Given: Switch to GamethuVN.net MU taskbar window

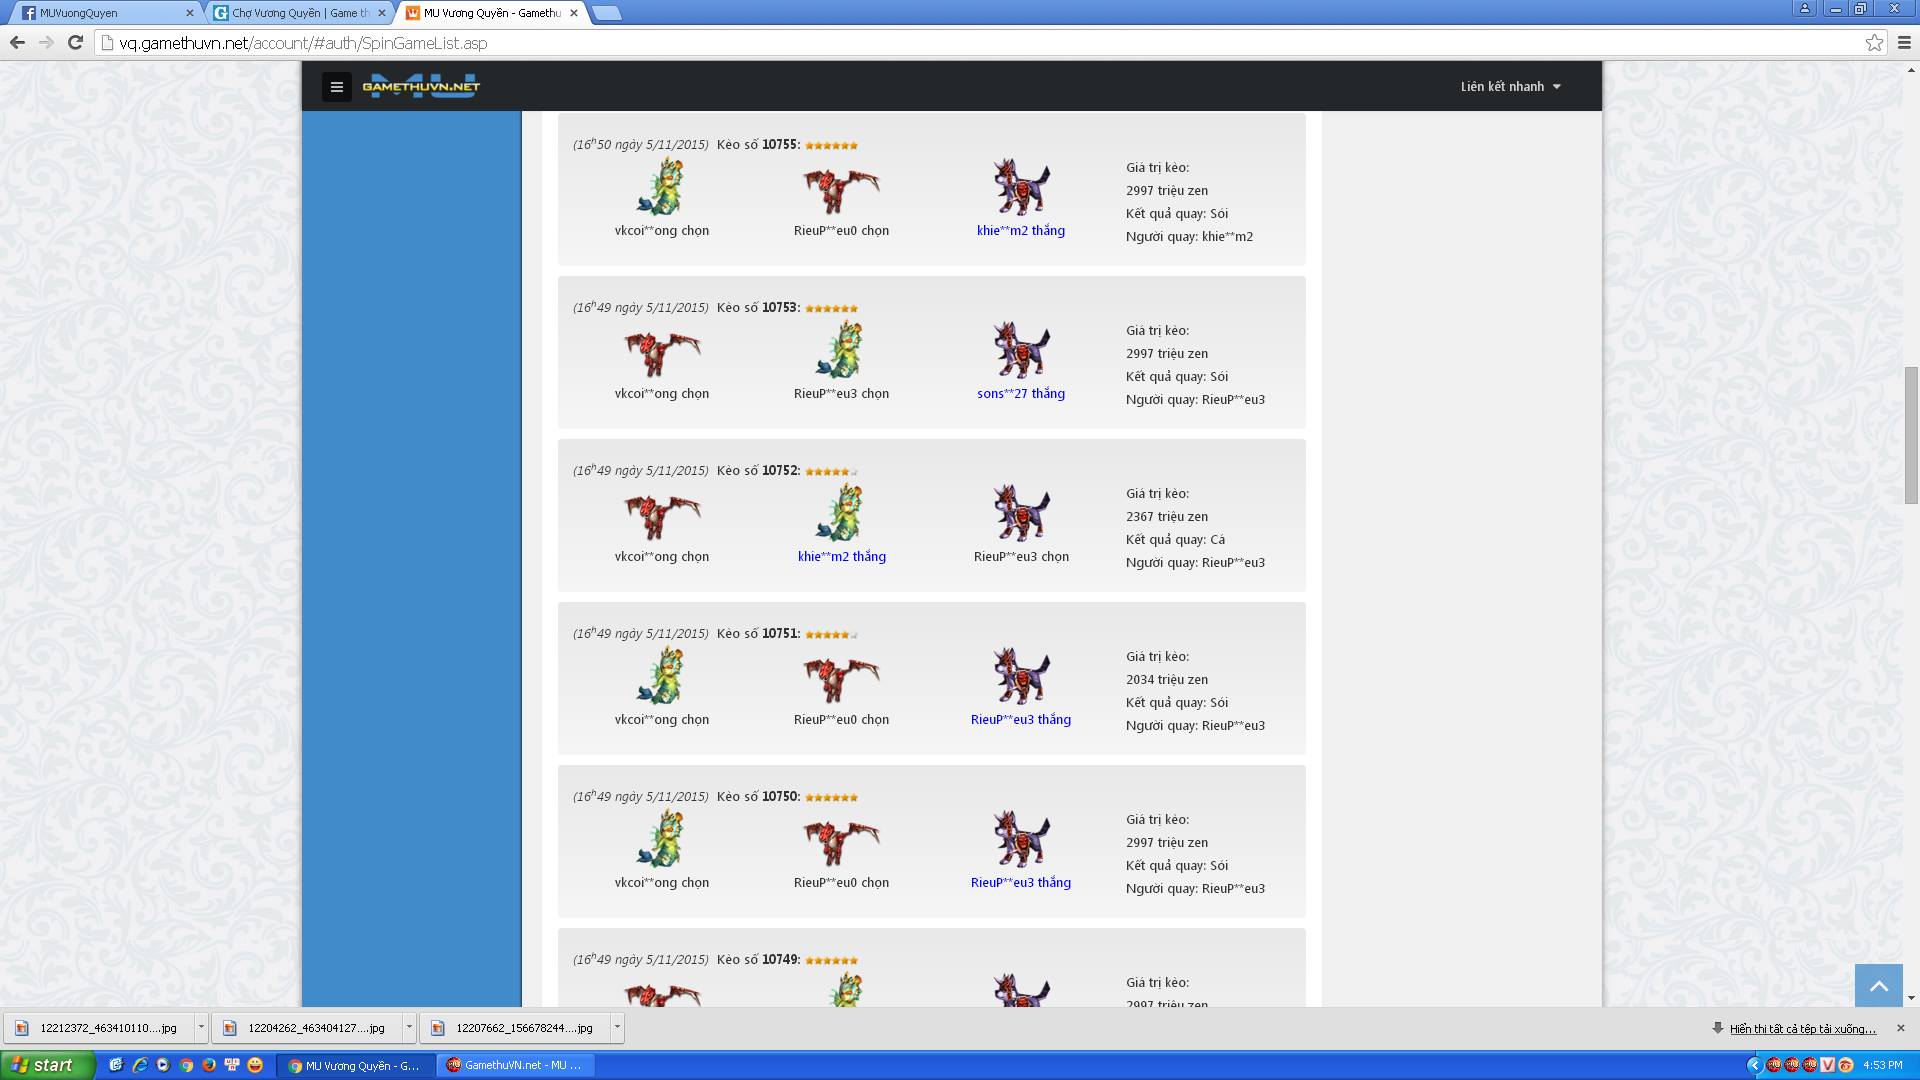Looking at the screenshot, I should point(517,1065).
